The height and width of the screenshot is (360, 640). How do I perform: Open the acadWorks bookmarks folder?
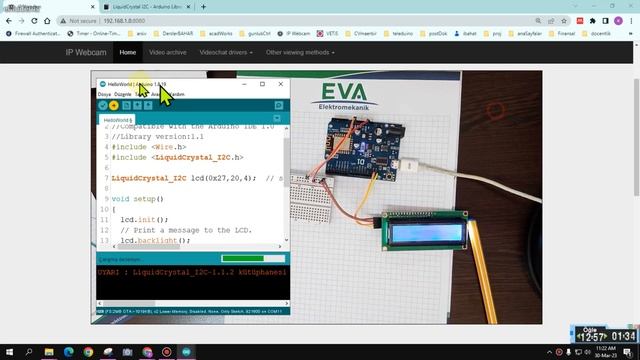(216, 33)
